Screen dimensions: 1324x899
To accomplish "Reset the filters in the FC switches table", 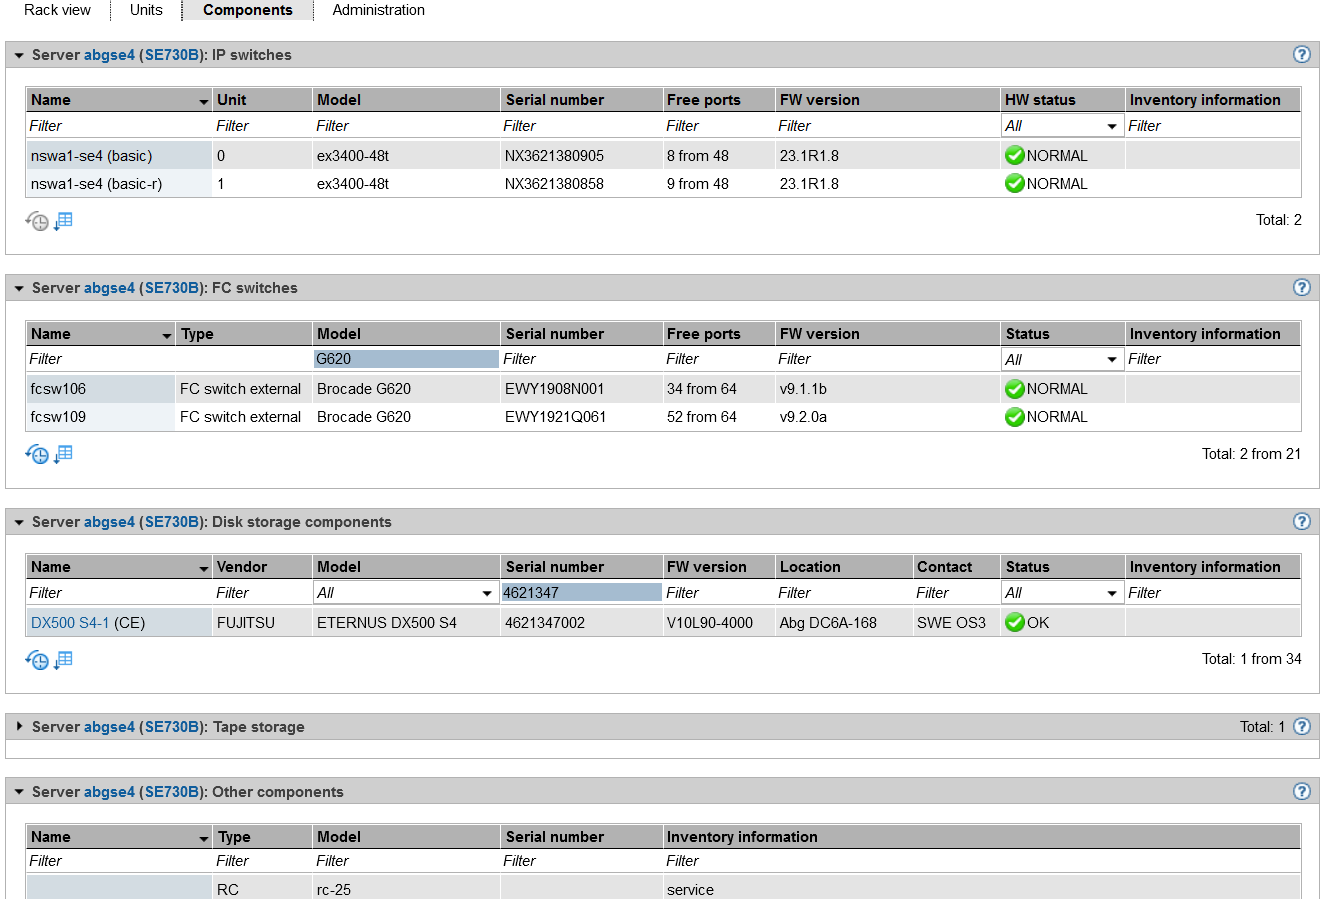I will click(37, 455).
